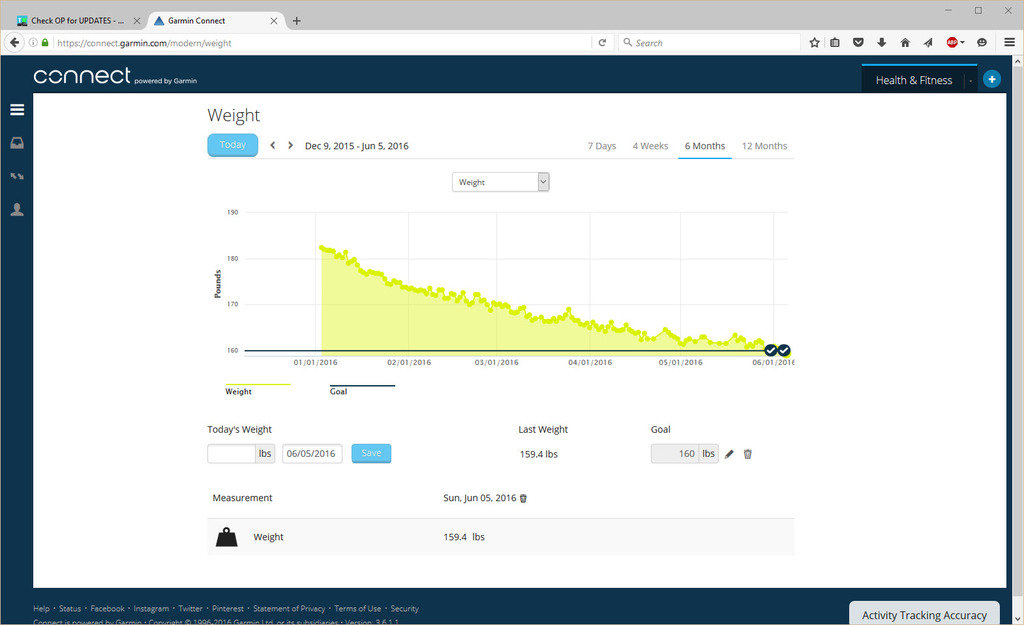
Task: Close the Garmin Connect browser tab
Action: (x=274, y=21)
